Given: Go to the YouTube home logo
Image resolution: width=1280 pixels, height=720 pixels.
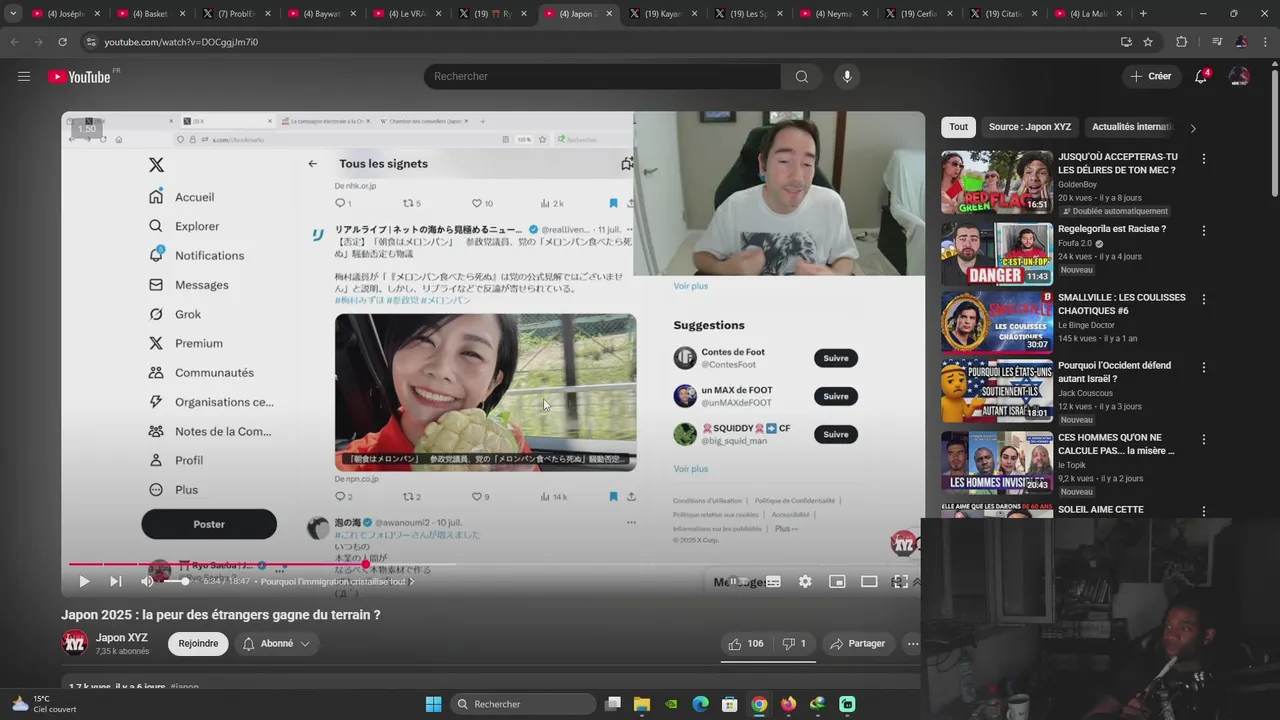Looking at the screenshot, I should 79,77.
